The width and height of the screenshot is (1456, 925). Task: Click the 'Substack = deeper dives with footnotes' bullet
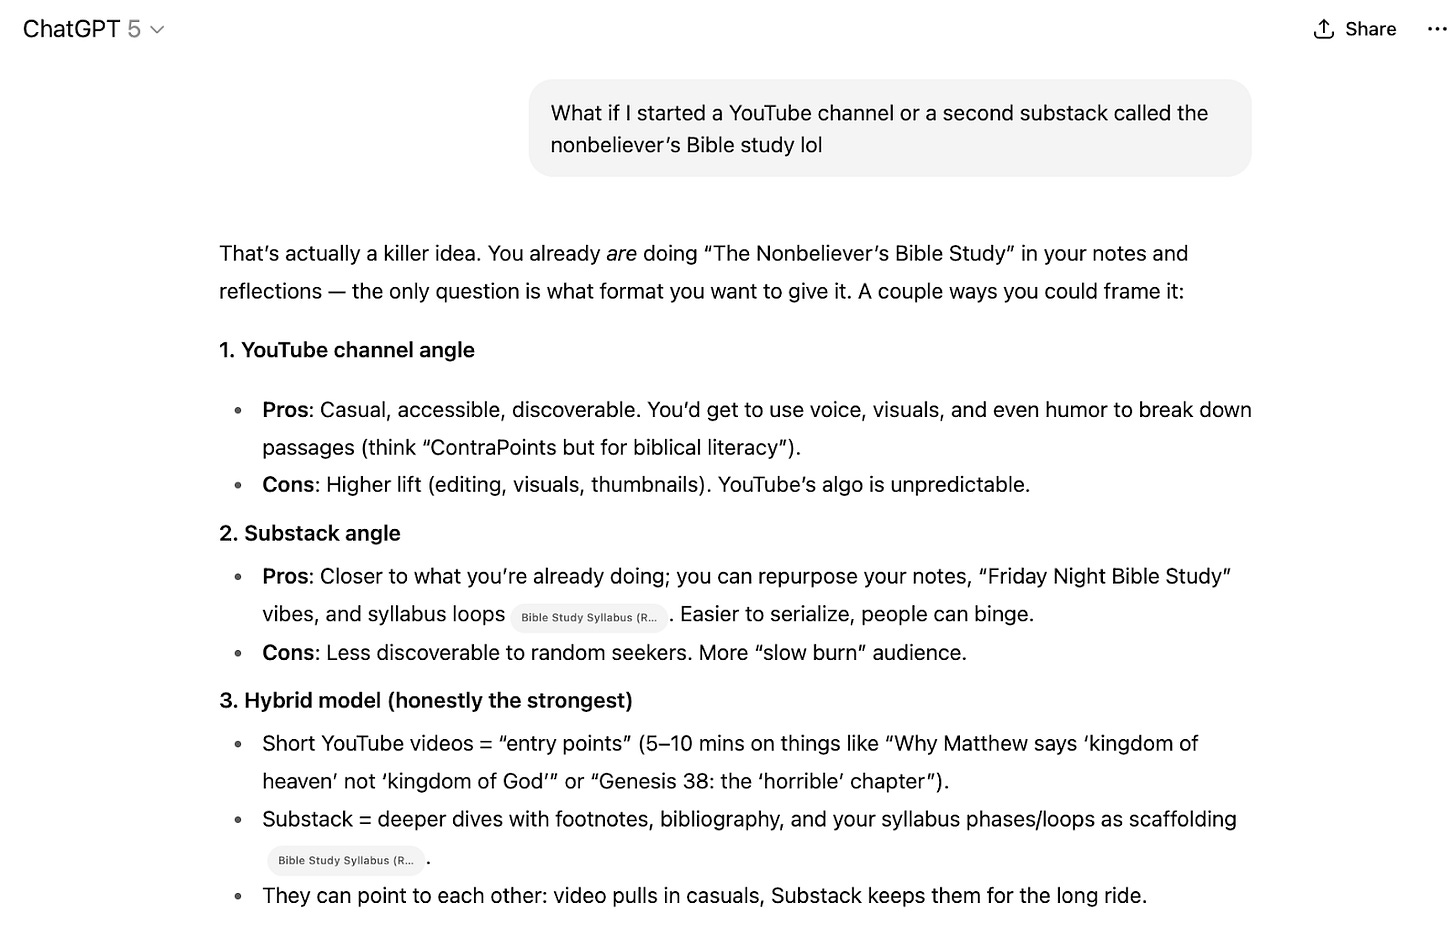(x=749, y=838)
